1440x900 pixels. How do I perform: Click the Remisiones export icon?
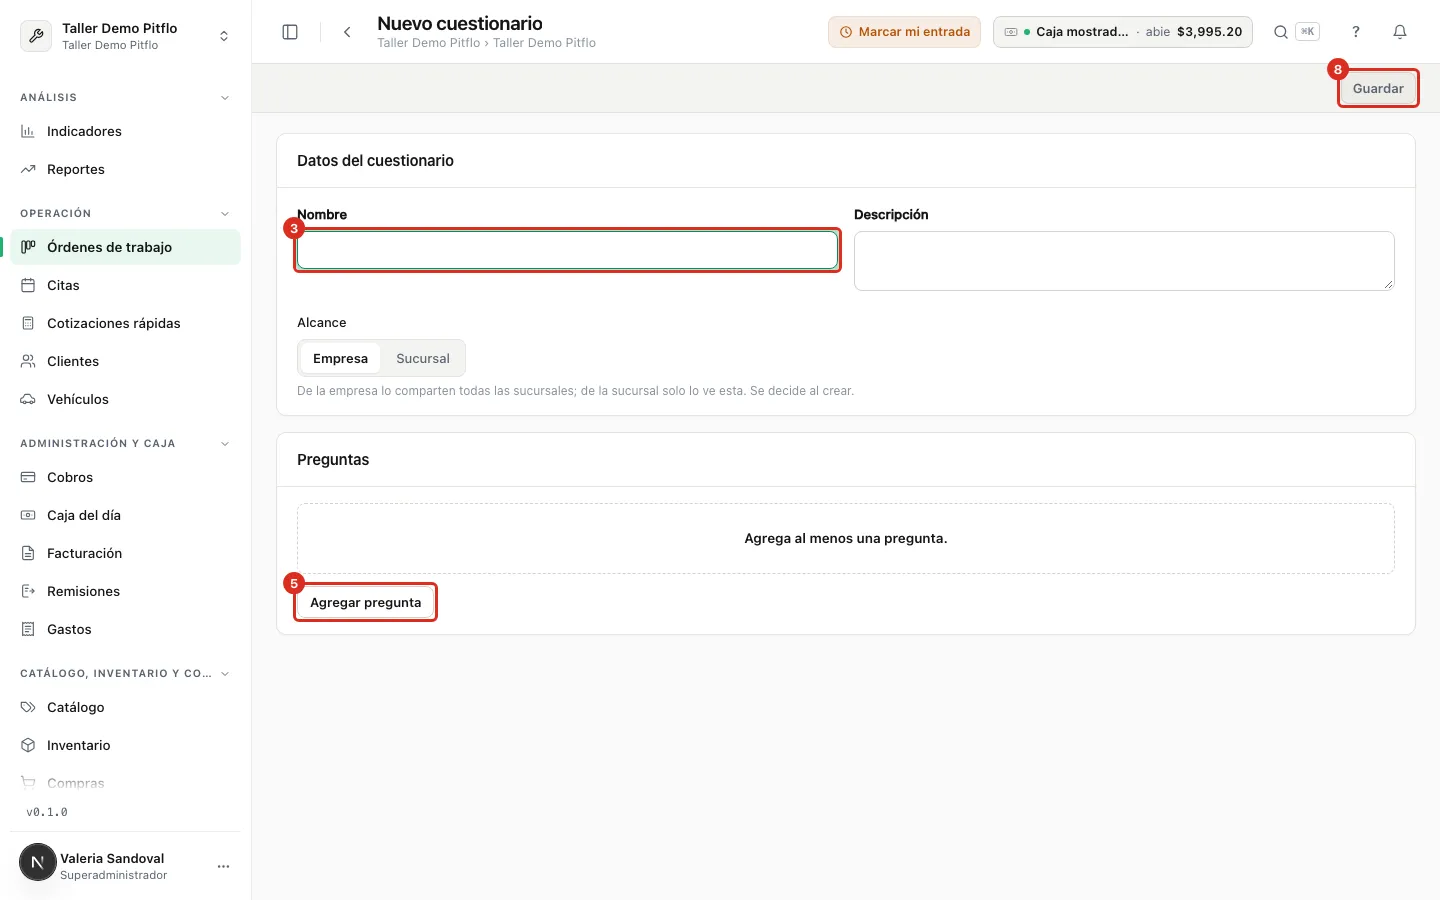point(28,591)
